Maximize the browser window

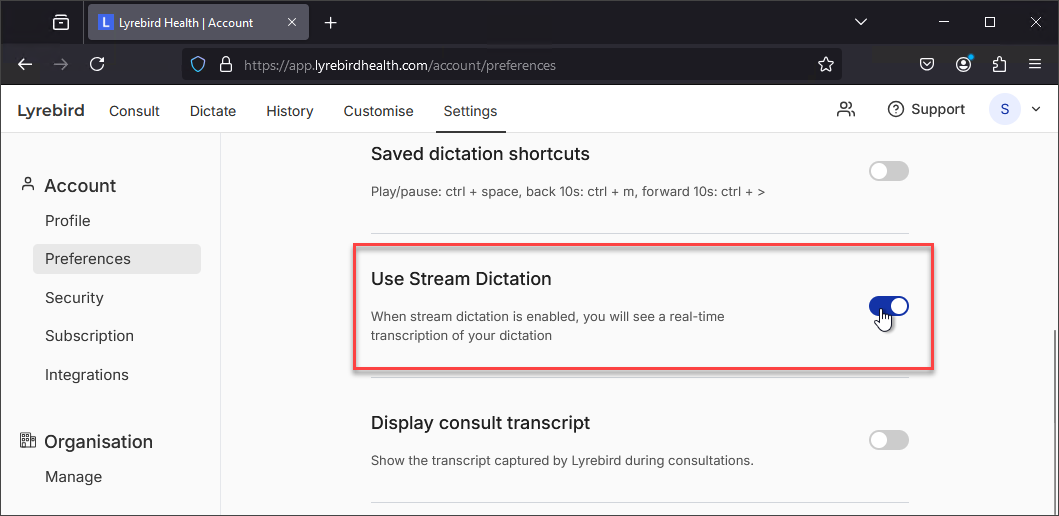989,22
